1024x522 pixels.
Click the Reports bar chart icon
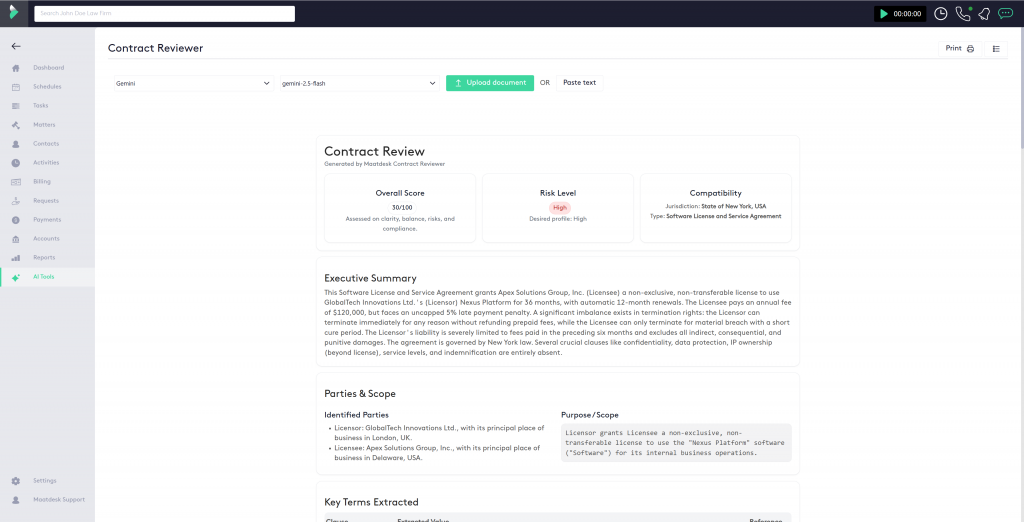click(x=16, y=257)
